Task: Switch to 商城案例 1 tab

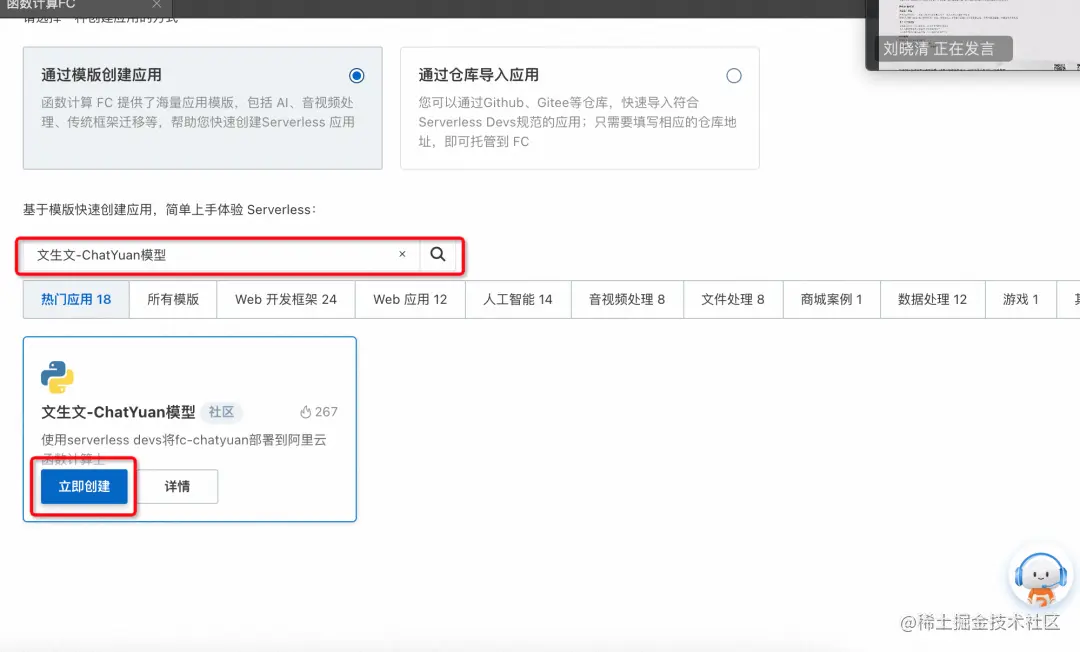Action: point(831,299)
